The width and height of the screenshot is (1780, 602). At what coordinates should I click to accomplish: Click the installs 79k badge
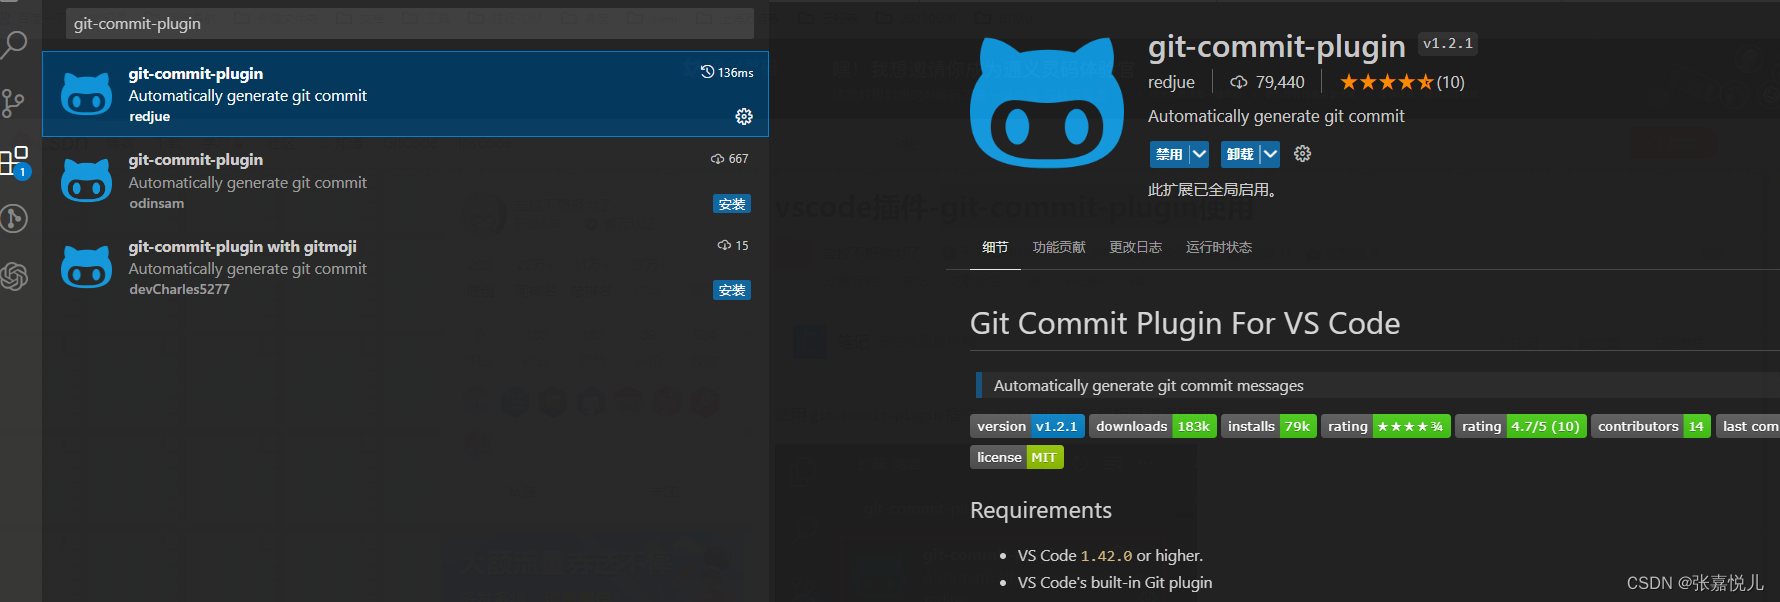click(1269, 426)
